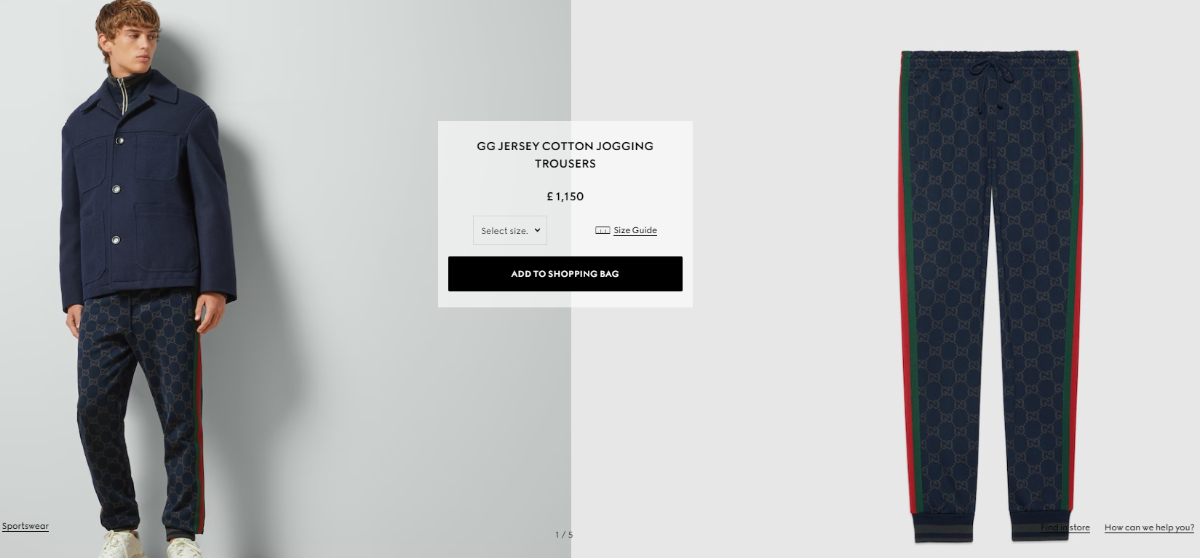This screenshot has height=558, width=1200.
Task: Open the model wearing navy jacket photo
Action: click(150, 279)
